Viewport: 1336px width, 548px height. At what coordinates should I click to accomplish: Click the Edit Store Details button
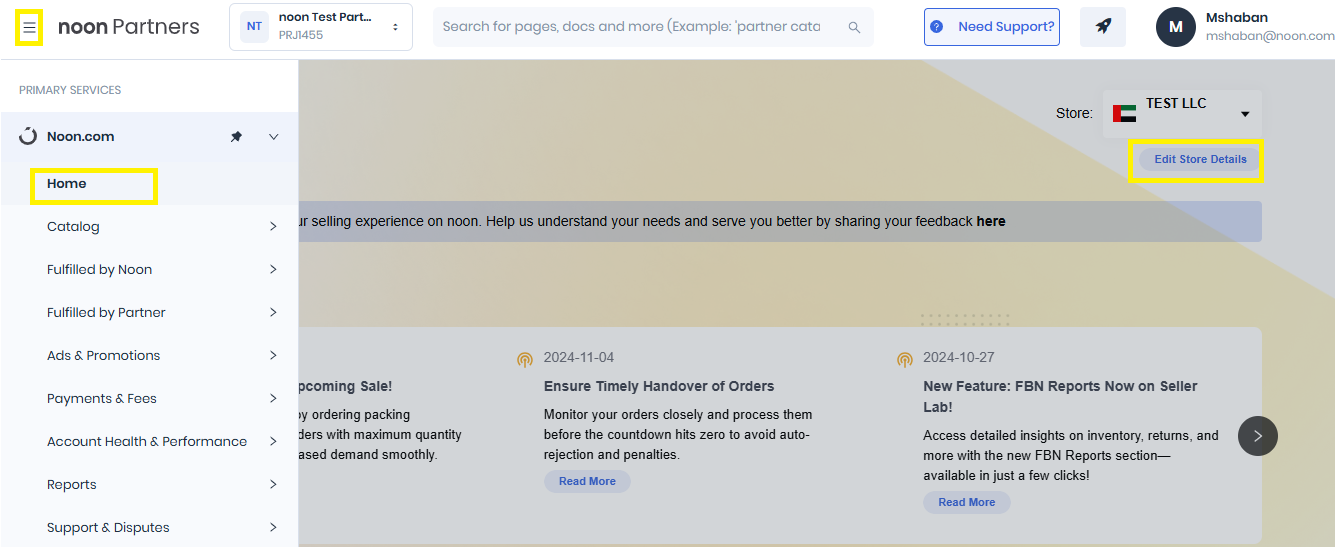[x=1200, y=160]
